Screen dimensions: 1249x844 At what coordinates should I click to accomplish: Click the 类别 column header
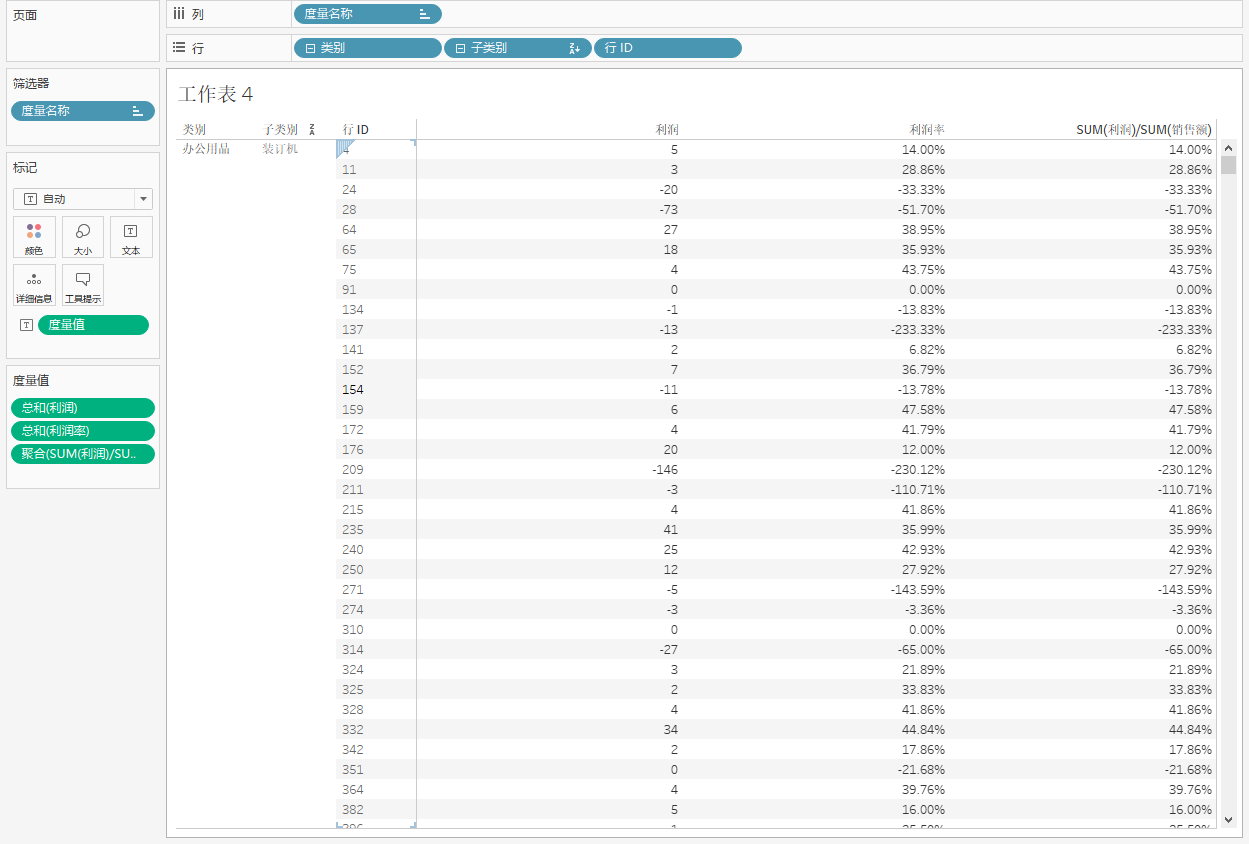click(x=194, y=130)
